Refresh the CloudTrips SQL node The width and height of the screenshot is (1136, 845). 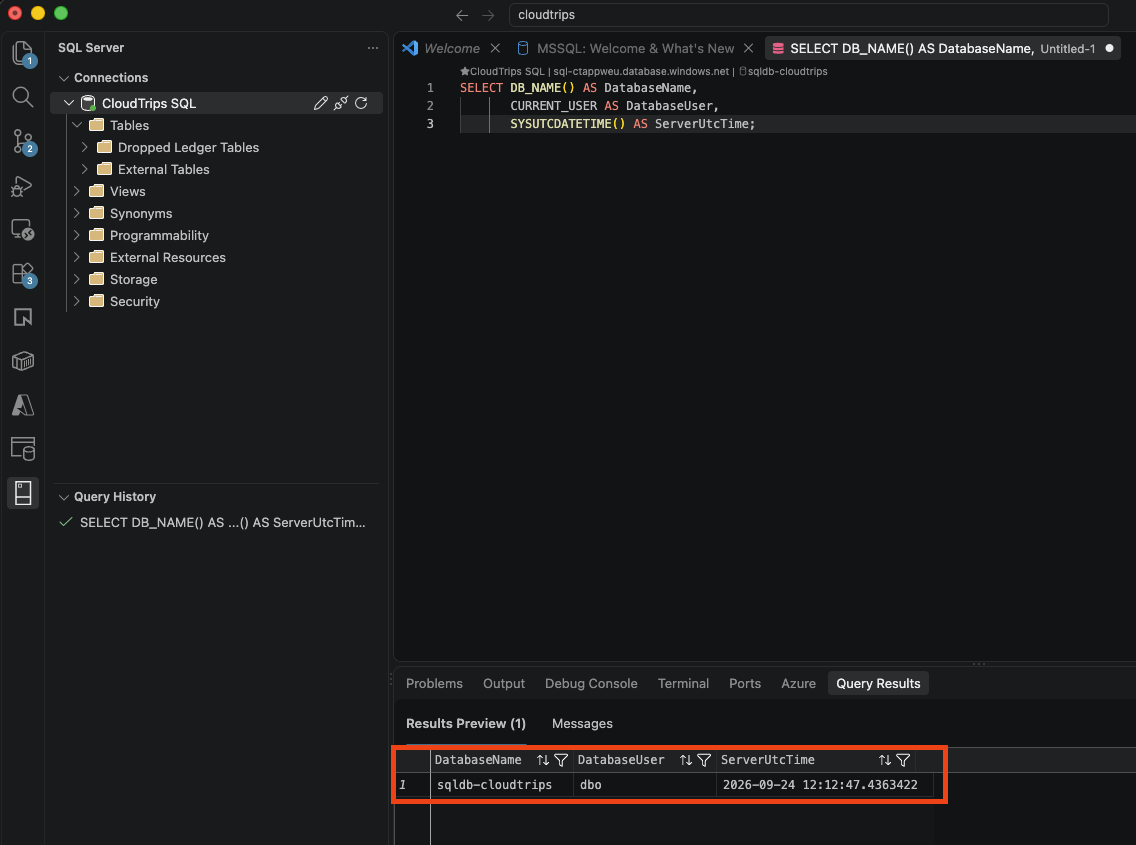[x=361, y=103]
